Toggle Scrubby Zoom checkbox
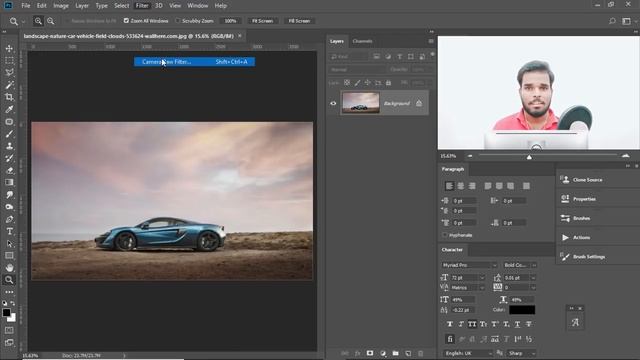Image resolution: width=640 pixels, height=360 pixels. [x=178, y=21]
